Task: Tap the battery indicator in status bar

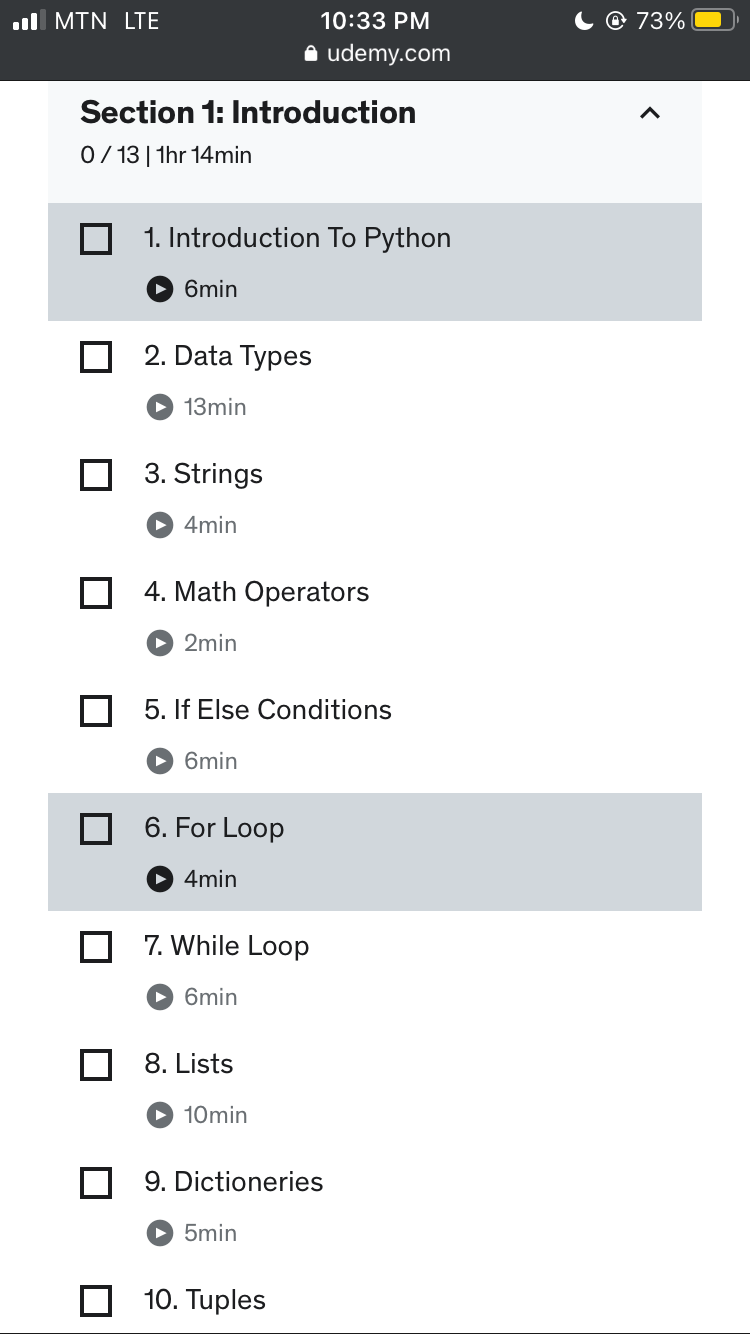Action: pyautogui.click(x=714, y=20)
